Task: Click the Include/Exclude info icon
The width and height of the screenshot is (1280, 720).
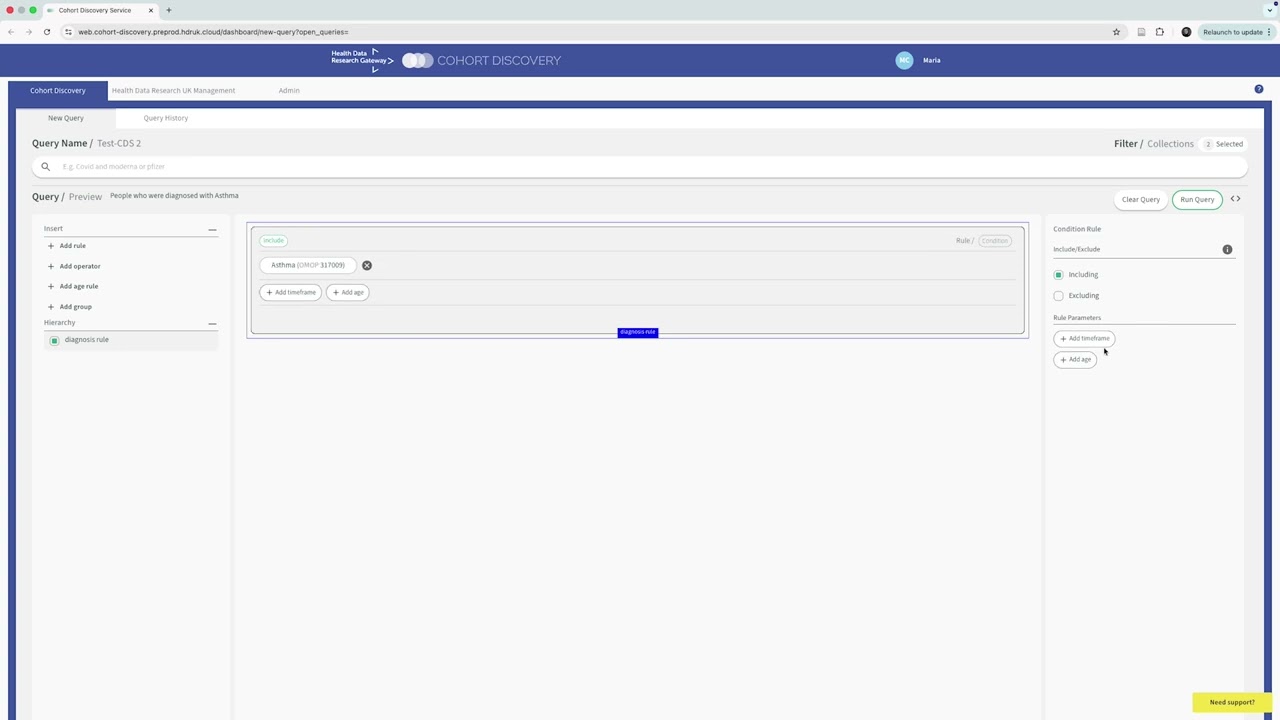Action: pyautogui.click(x=1227, y=249)
